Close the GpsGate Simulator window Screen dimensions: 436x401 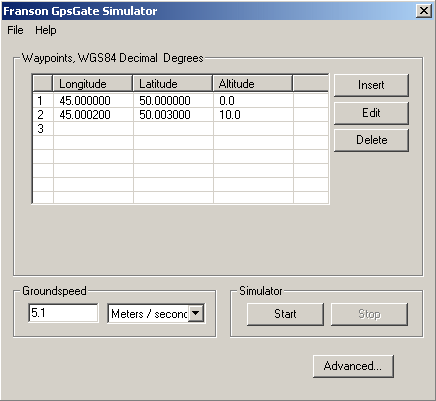coord(424,11)
